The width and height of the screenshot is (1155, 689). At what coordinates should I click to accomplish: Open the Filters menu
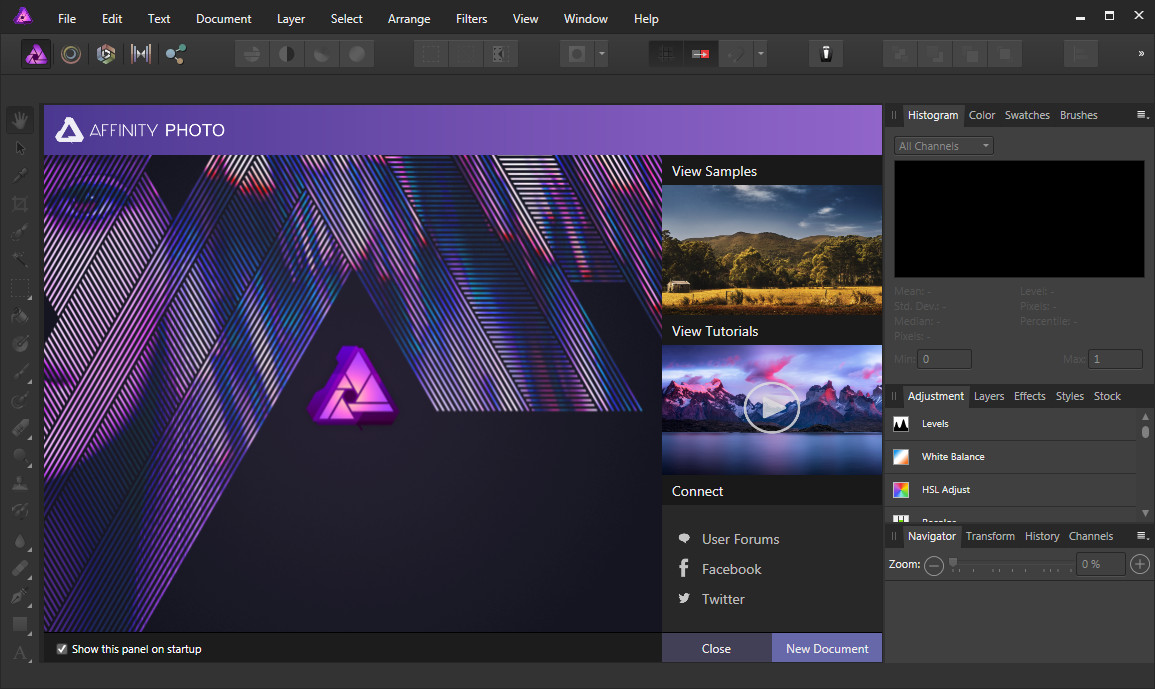point(471,18)
